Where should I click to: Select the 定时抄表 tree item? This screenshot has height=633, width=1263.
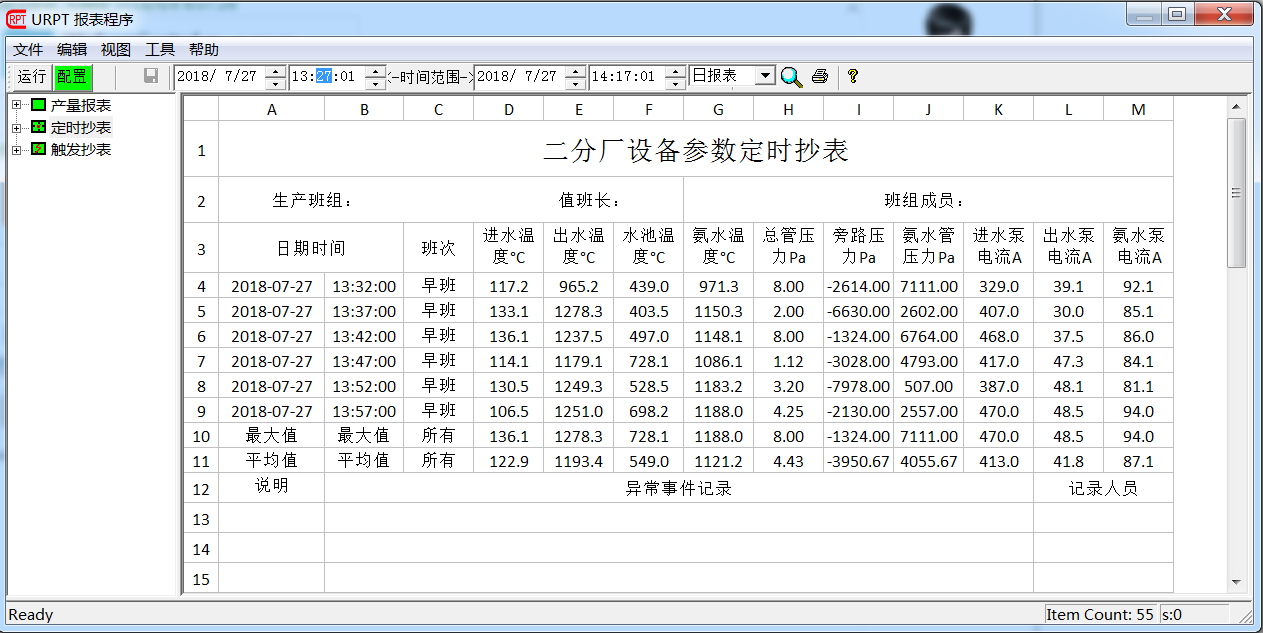[x=81, y=127]
